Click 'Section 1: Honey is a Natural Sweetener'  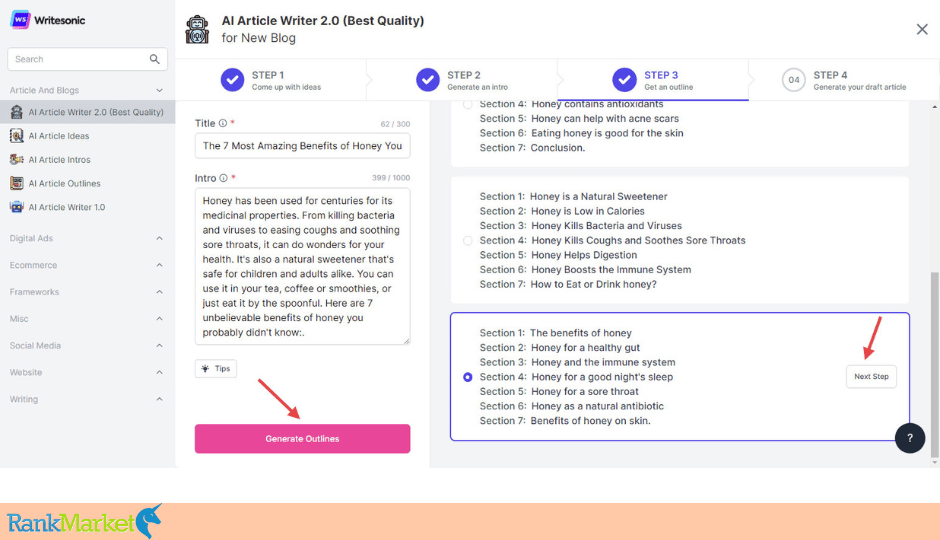tap(573, 197)
